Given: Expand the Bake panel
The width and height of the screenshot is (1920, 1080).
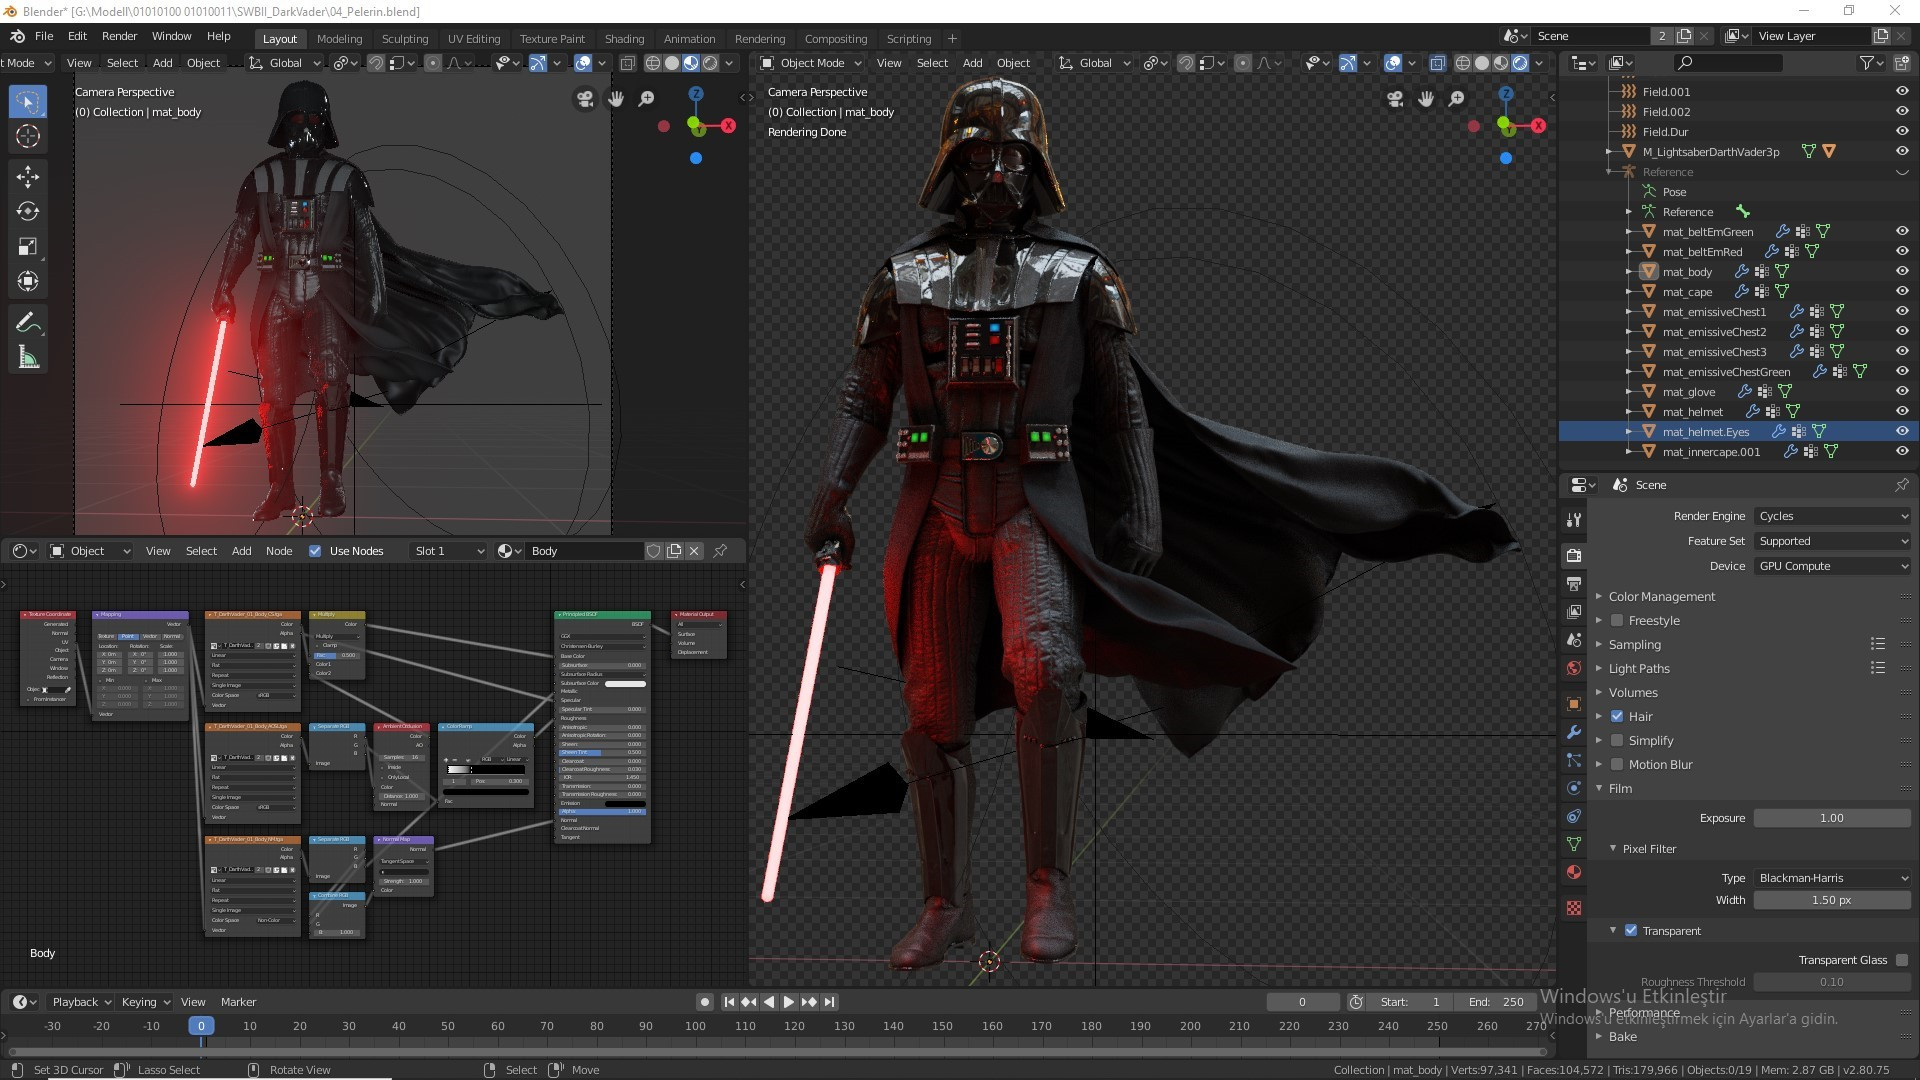Looking at the screenshot, I should (1622, 1037).
